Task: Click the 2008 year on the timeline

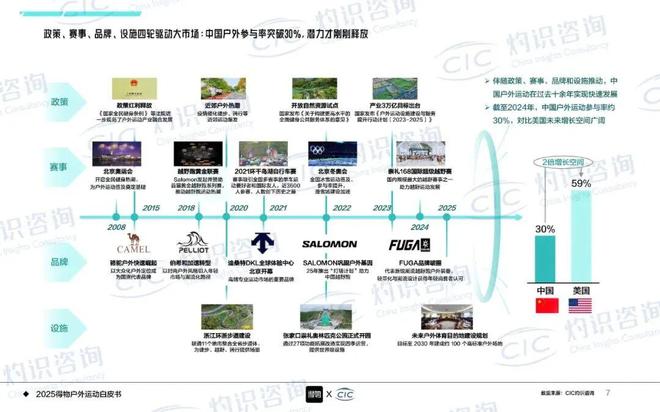Action: click(117, 227)
